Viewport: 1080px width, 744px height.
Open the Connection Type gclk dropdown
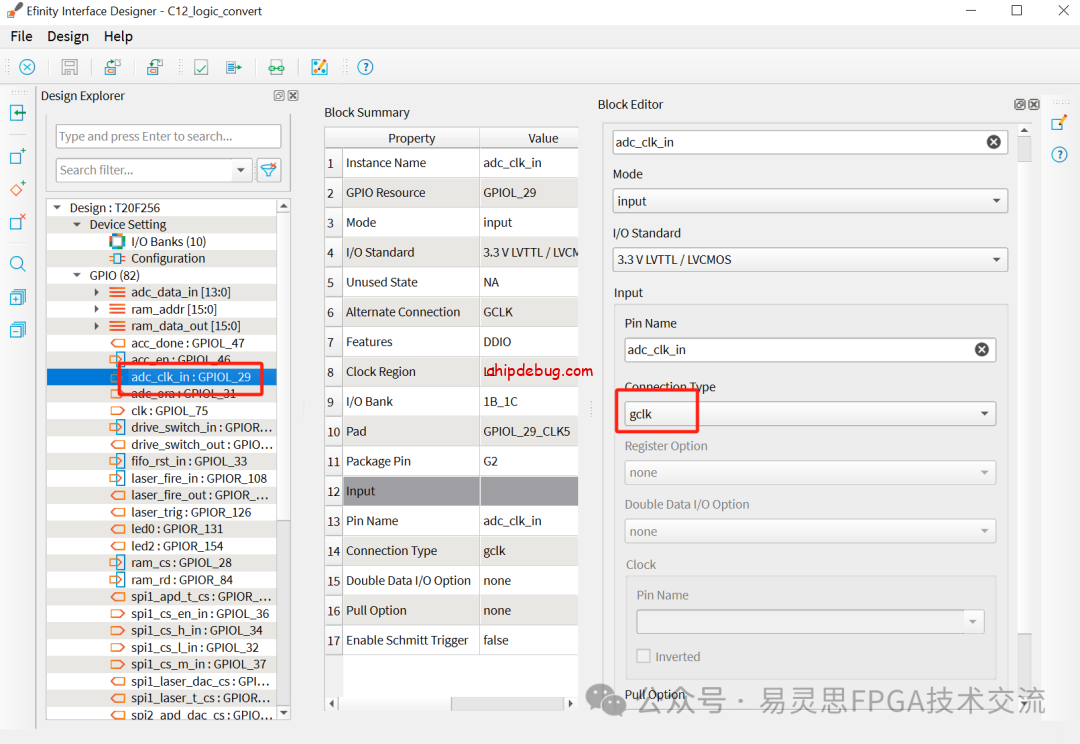809,413
